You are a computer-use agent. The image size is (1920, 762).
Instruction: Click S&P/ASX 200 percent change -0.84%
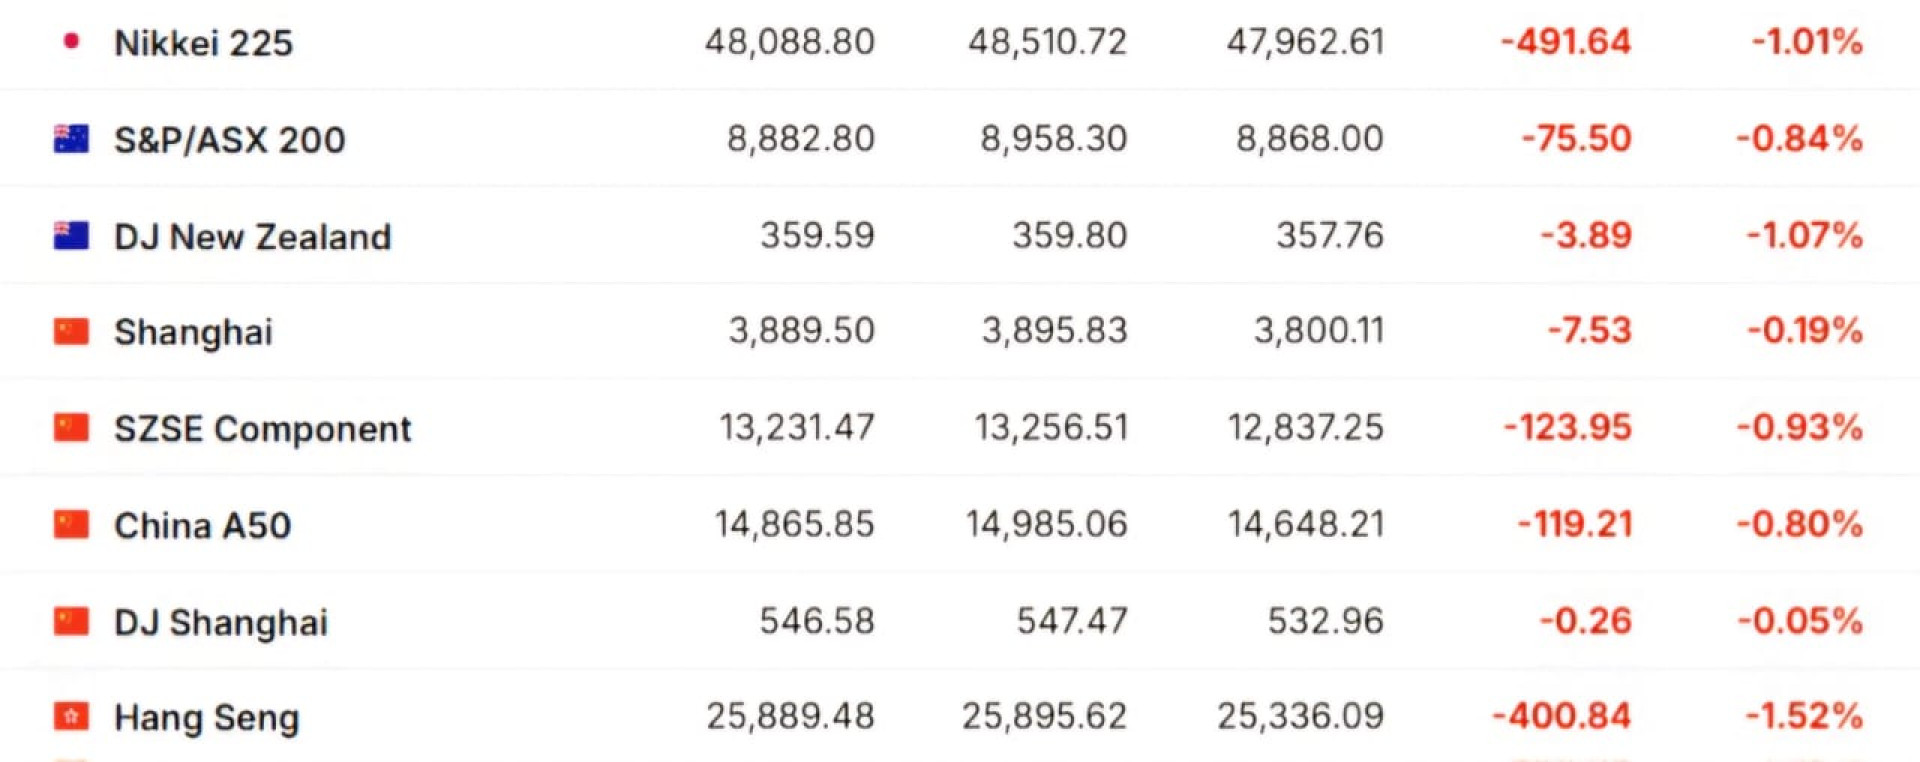coord(1799,139)
